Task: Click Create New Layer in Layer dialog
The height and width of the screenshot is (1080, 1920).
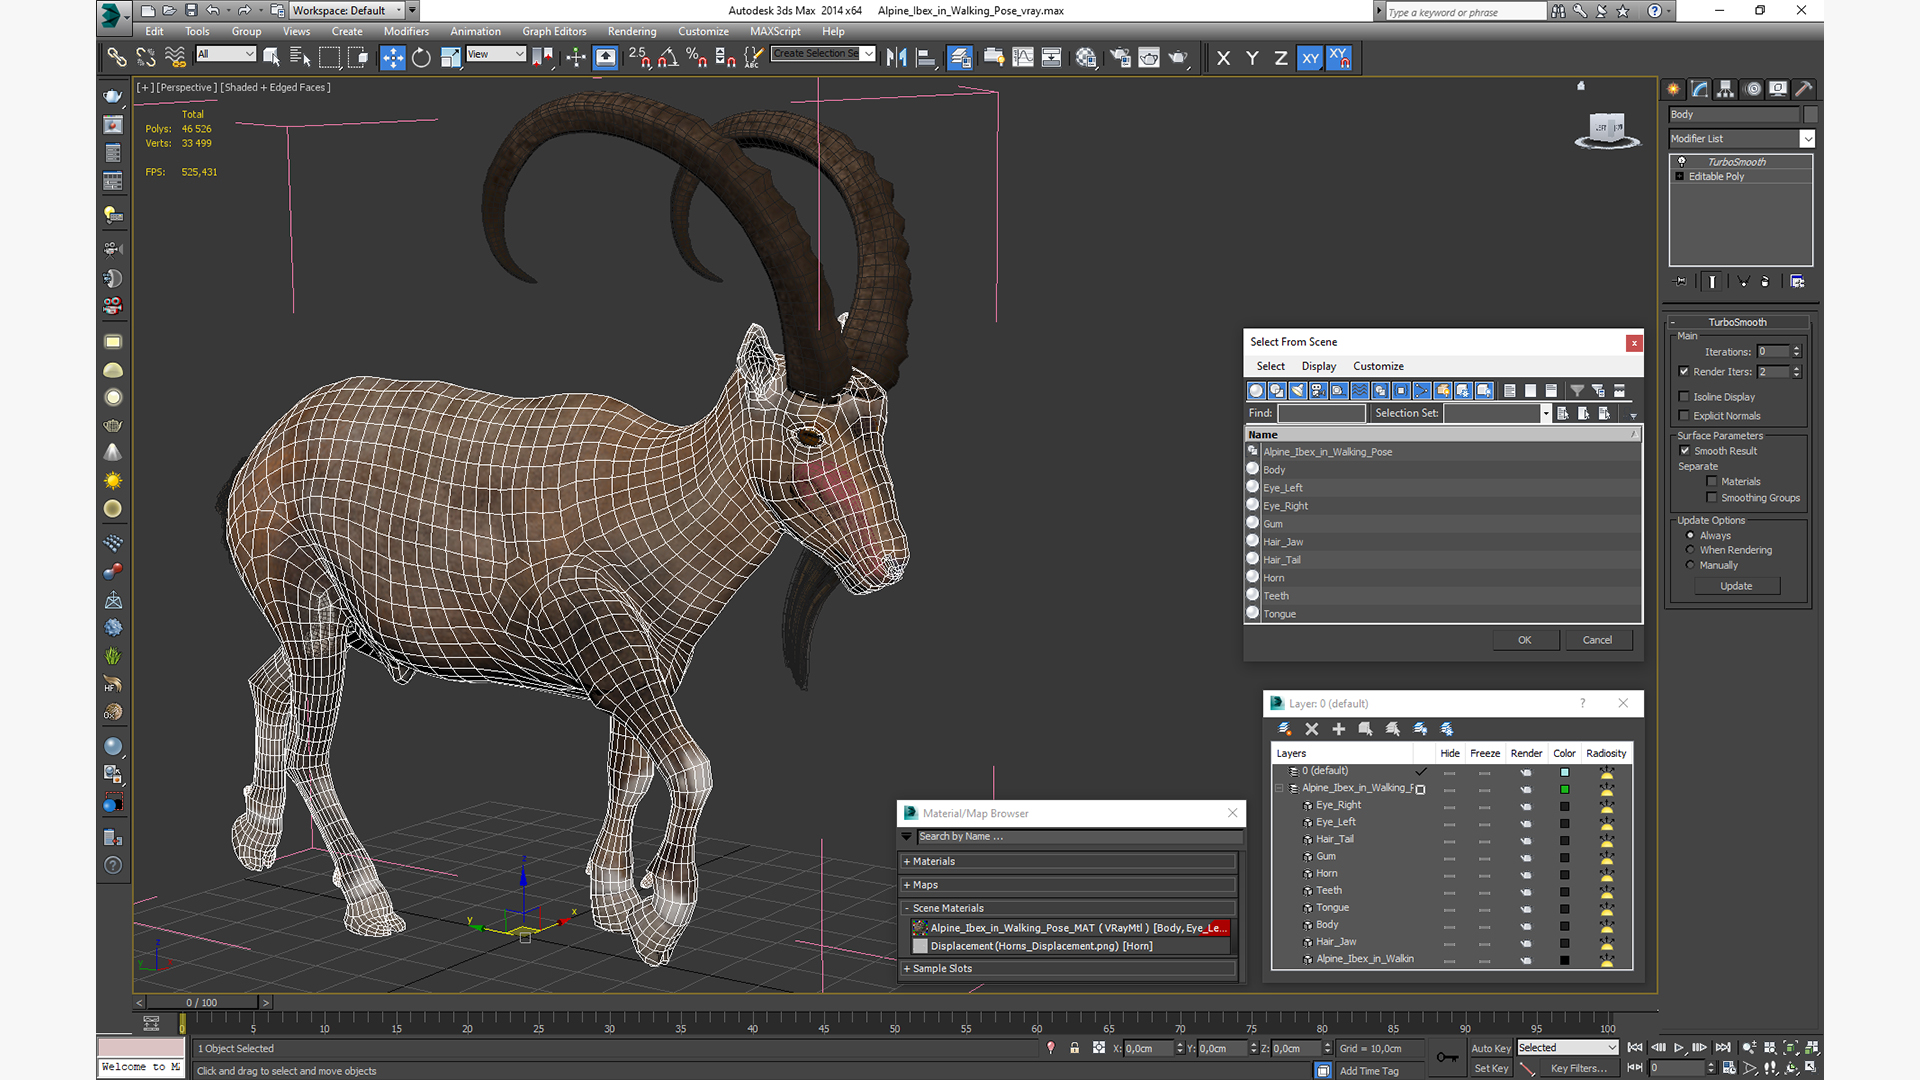Action: tap(1285, 729)
